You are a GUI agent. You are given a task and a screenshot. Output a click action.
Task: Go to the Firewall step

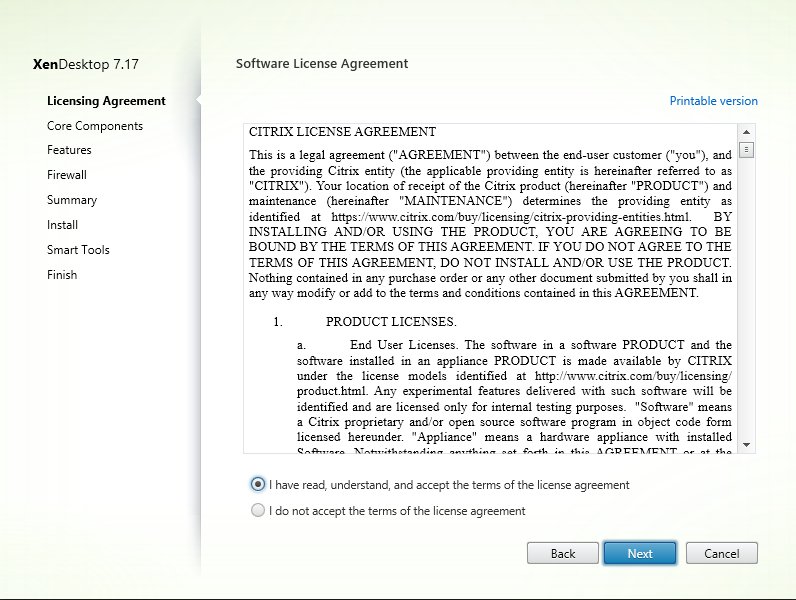click(67, 175)
